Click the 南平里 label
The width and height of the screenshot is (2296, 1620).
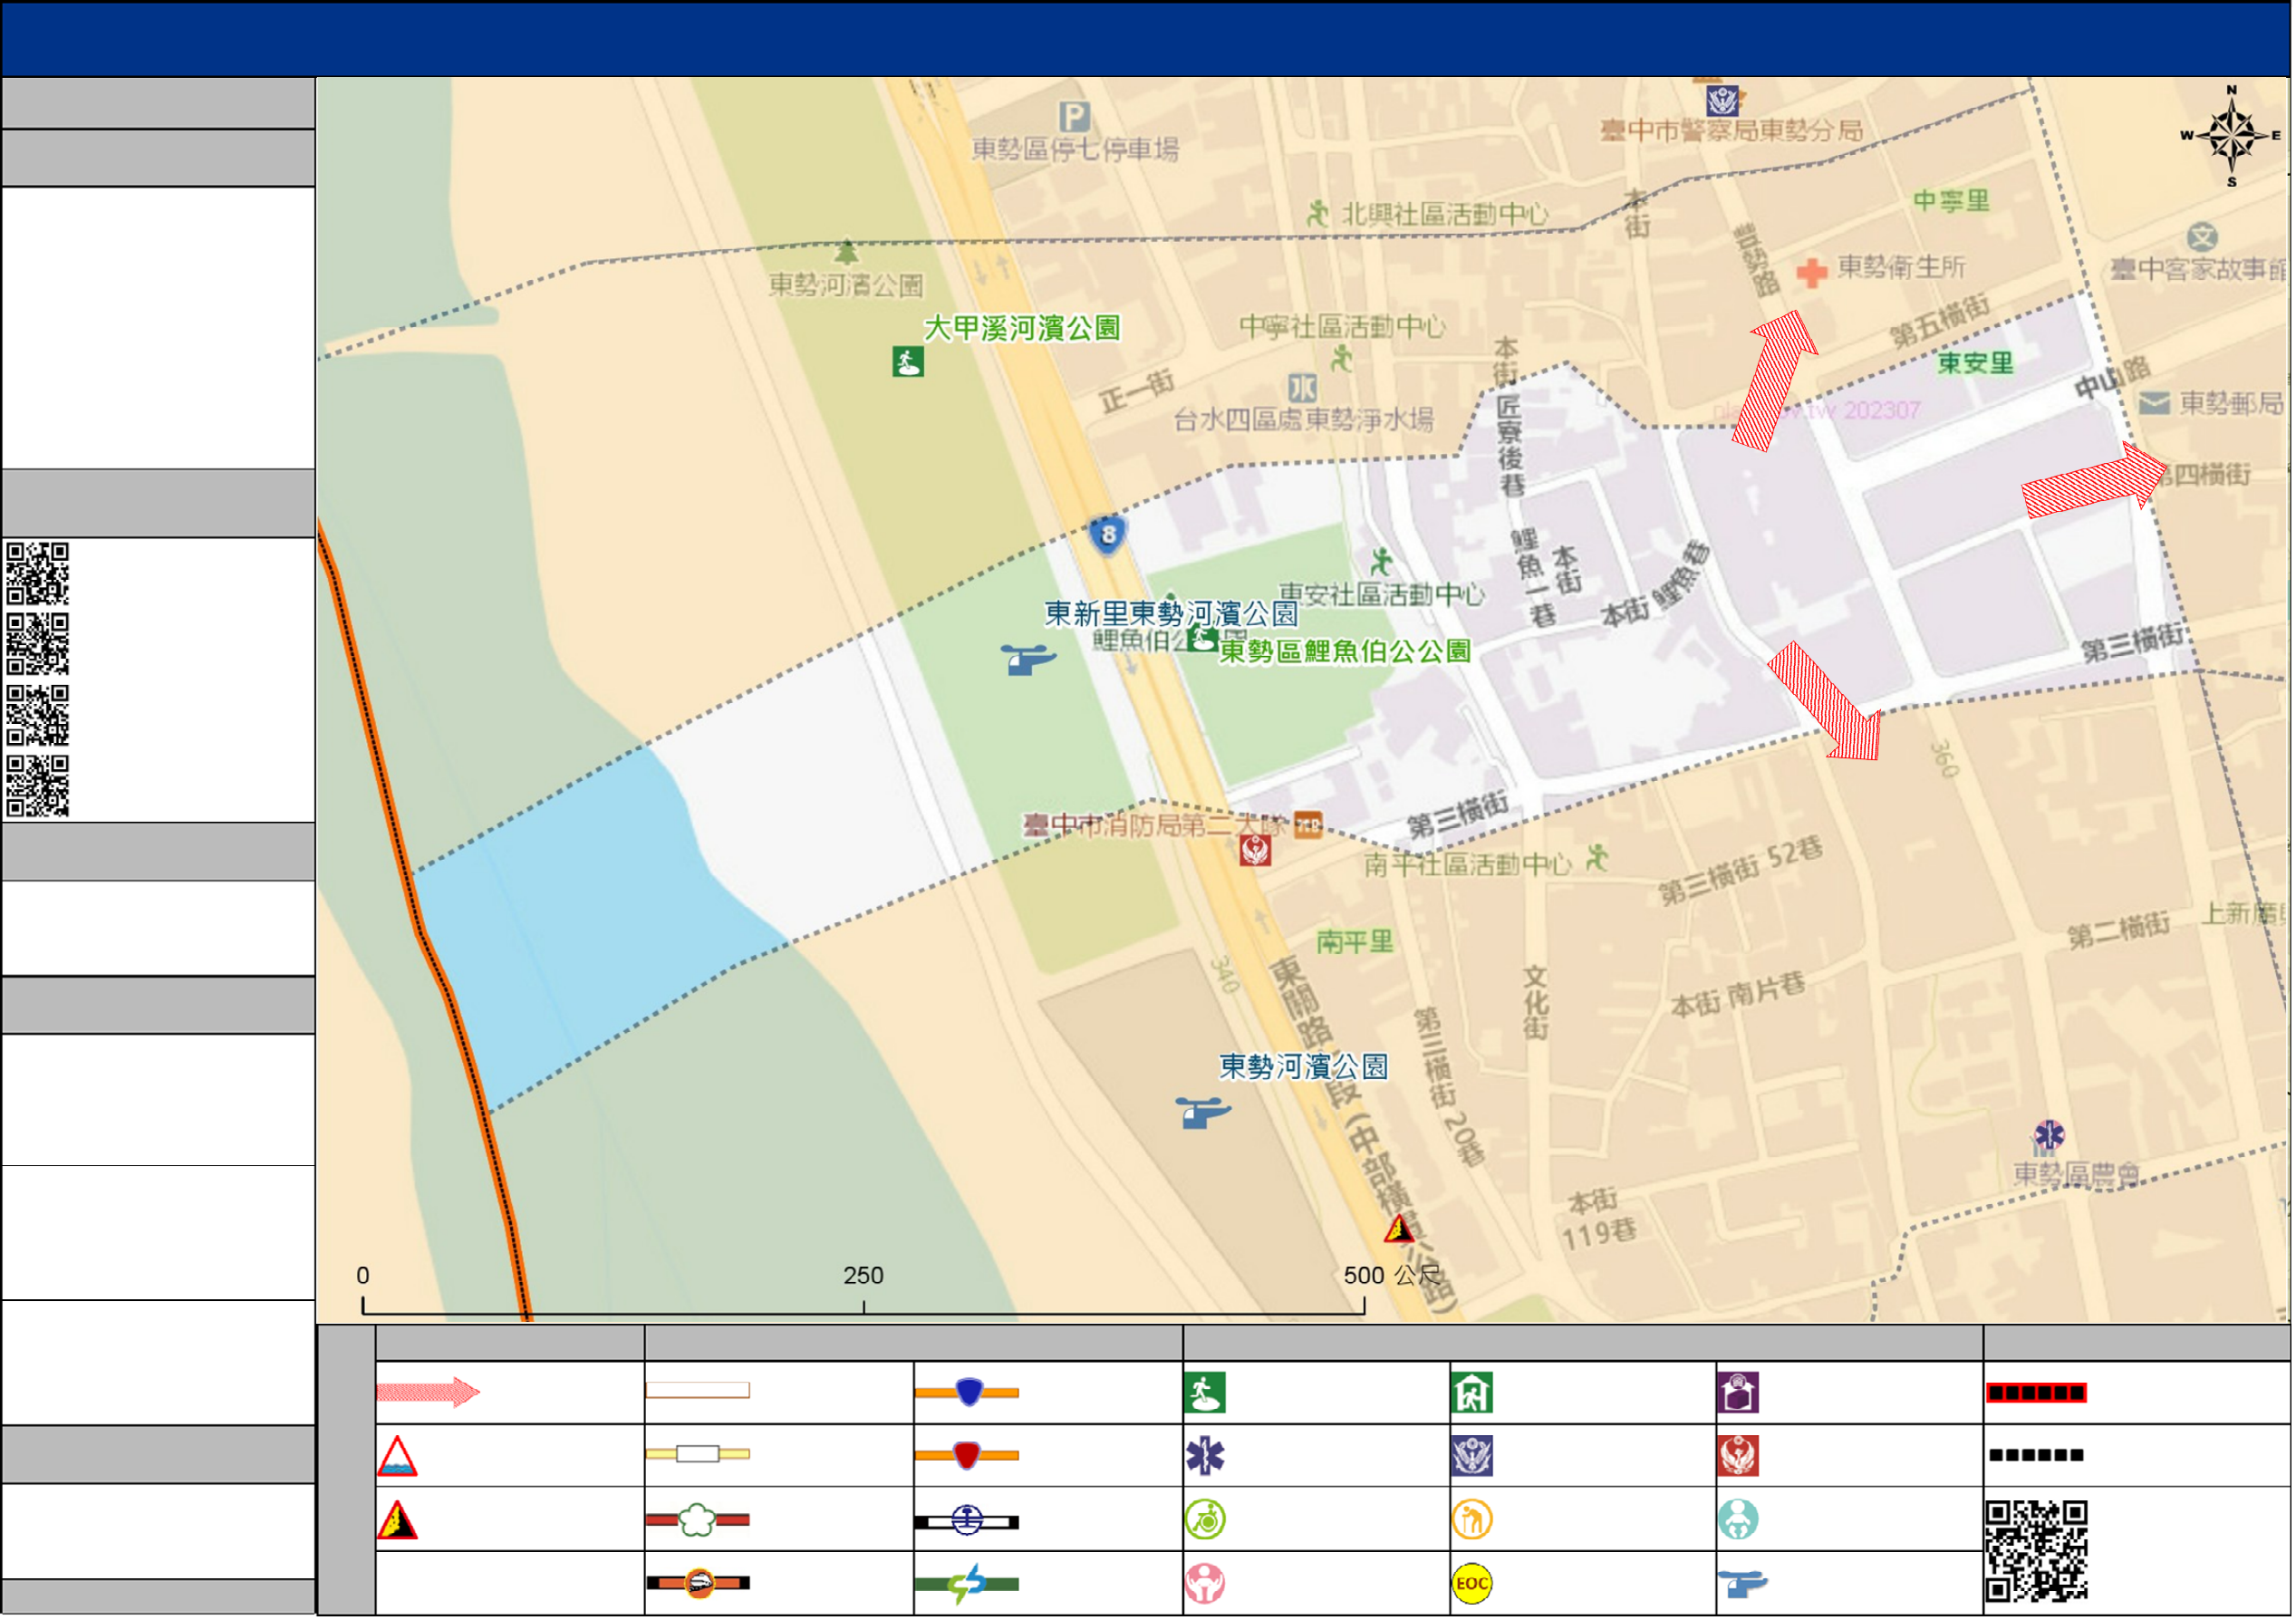tap(1355, 943)
